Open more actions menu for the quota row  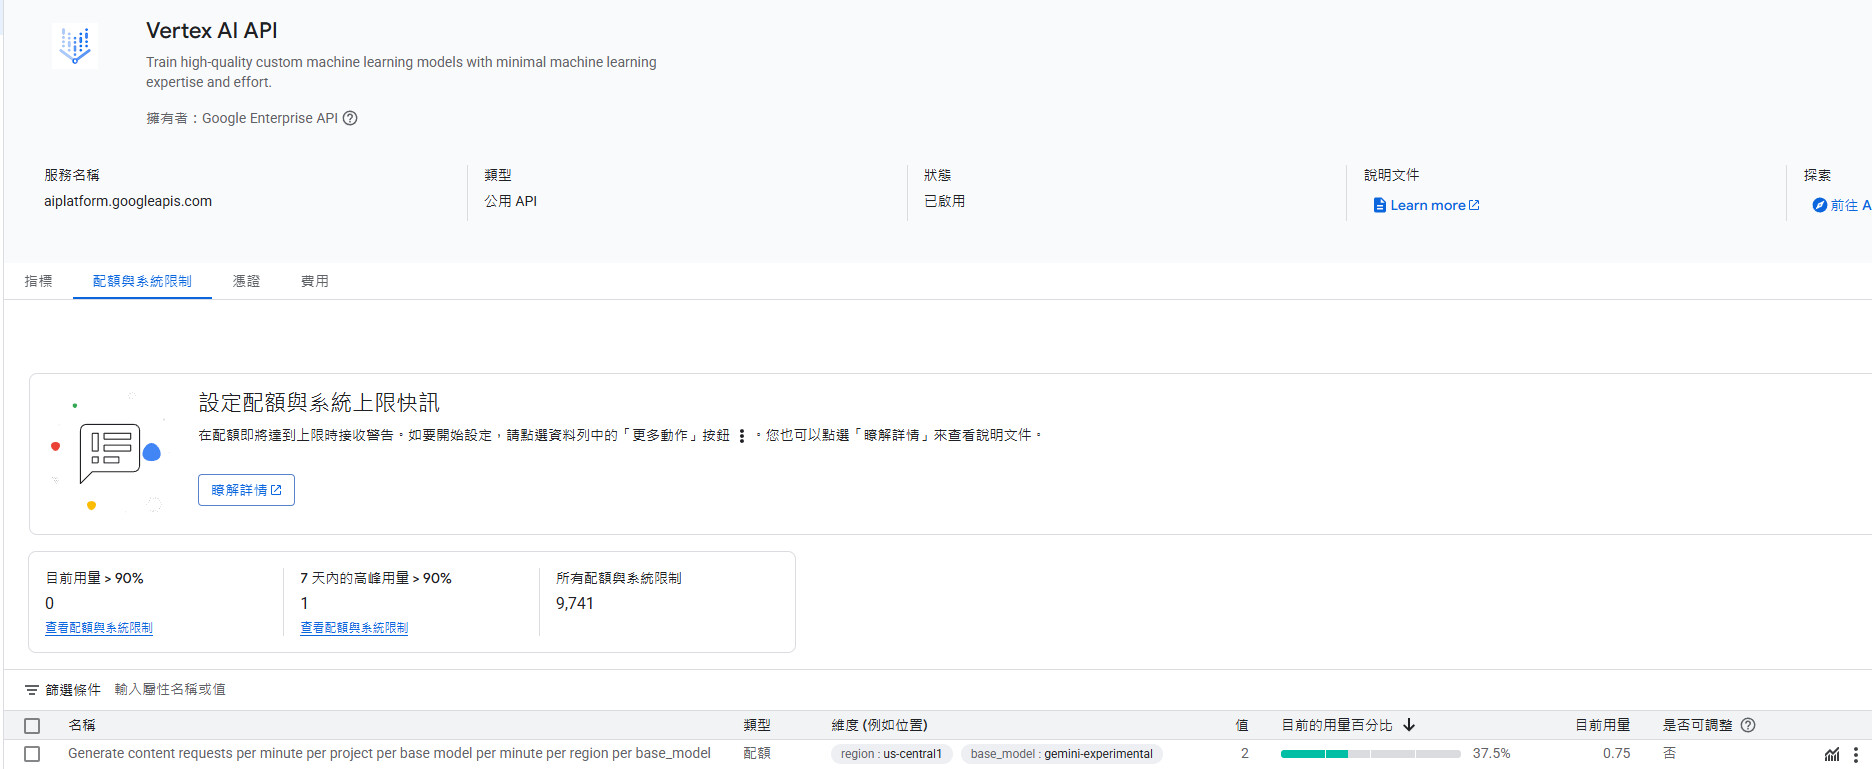tap(1855, 754)
